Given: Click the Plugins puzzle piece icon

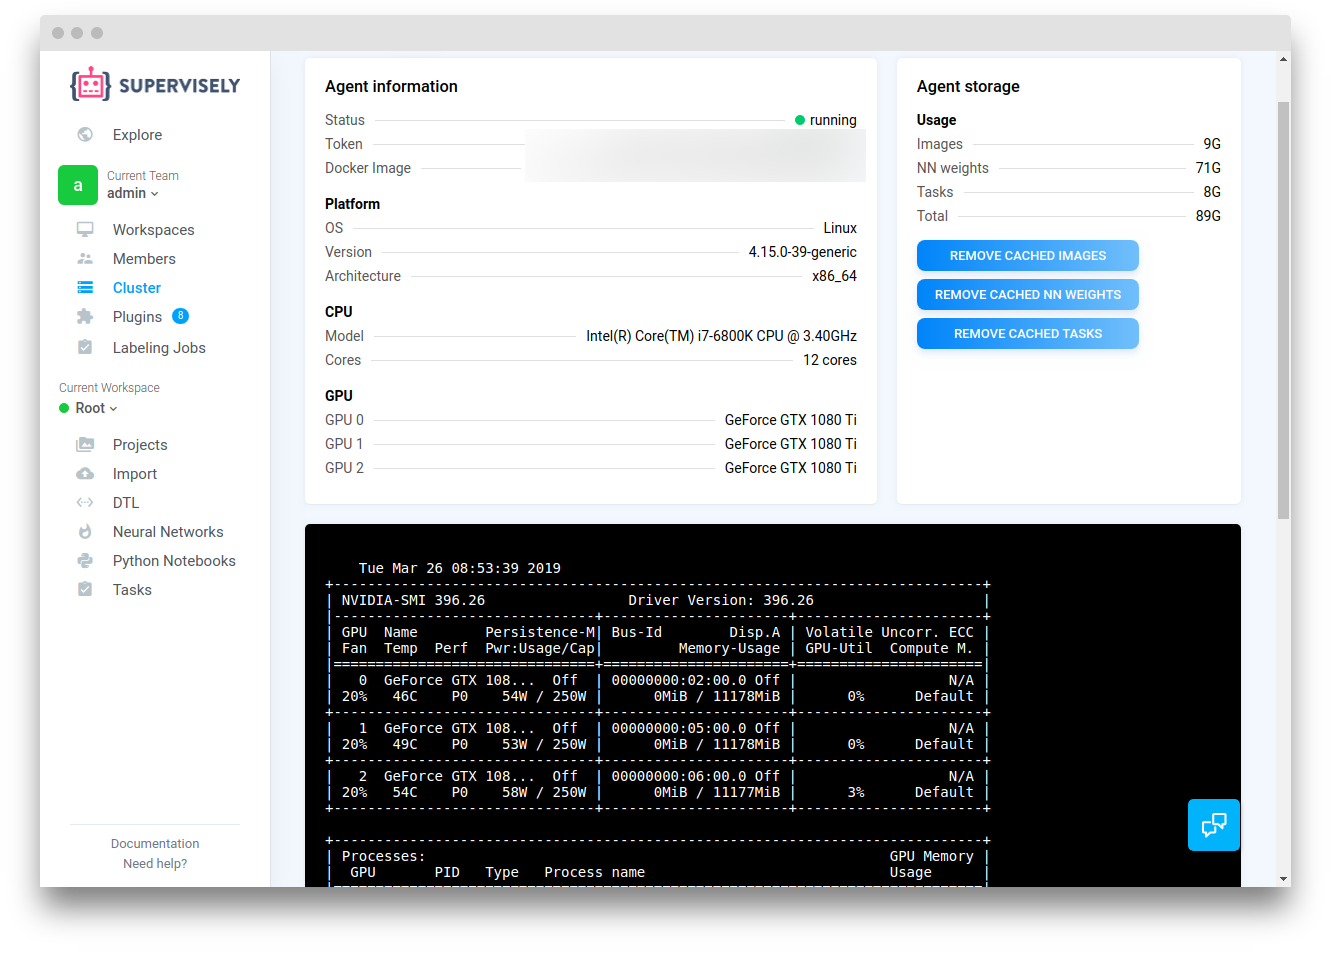Looking at the screenshot, I should pos(85,317).
